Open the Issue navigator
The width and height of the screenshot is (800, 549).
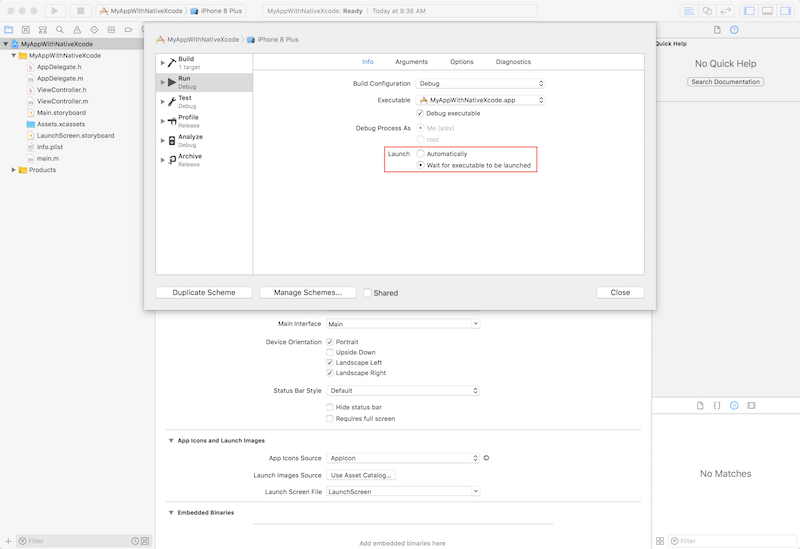(x=77, y=30)
